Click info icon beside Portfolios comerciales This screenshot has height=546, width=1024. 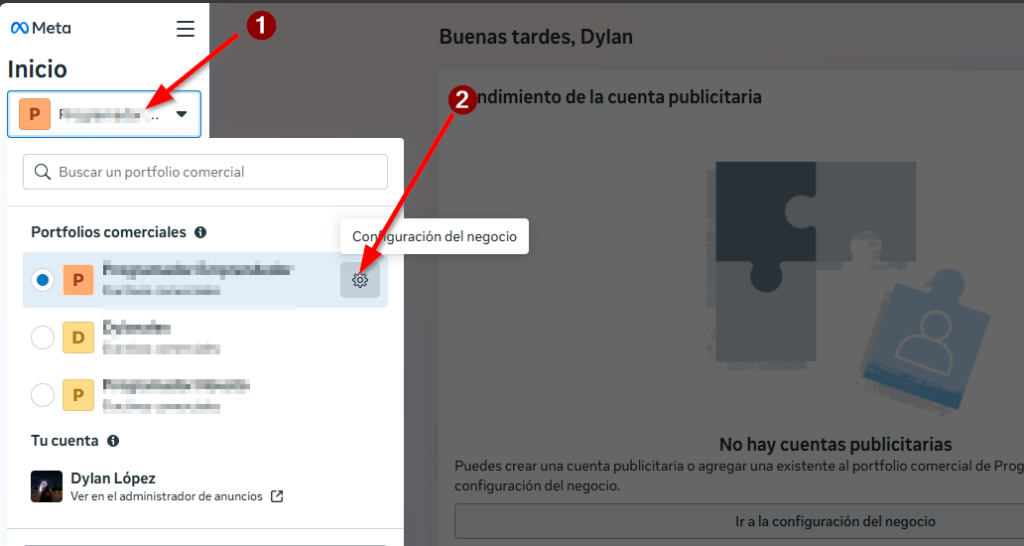(x=200, y=232)
